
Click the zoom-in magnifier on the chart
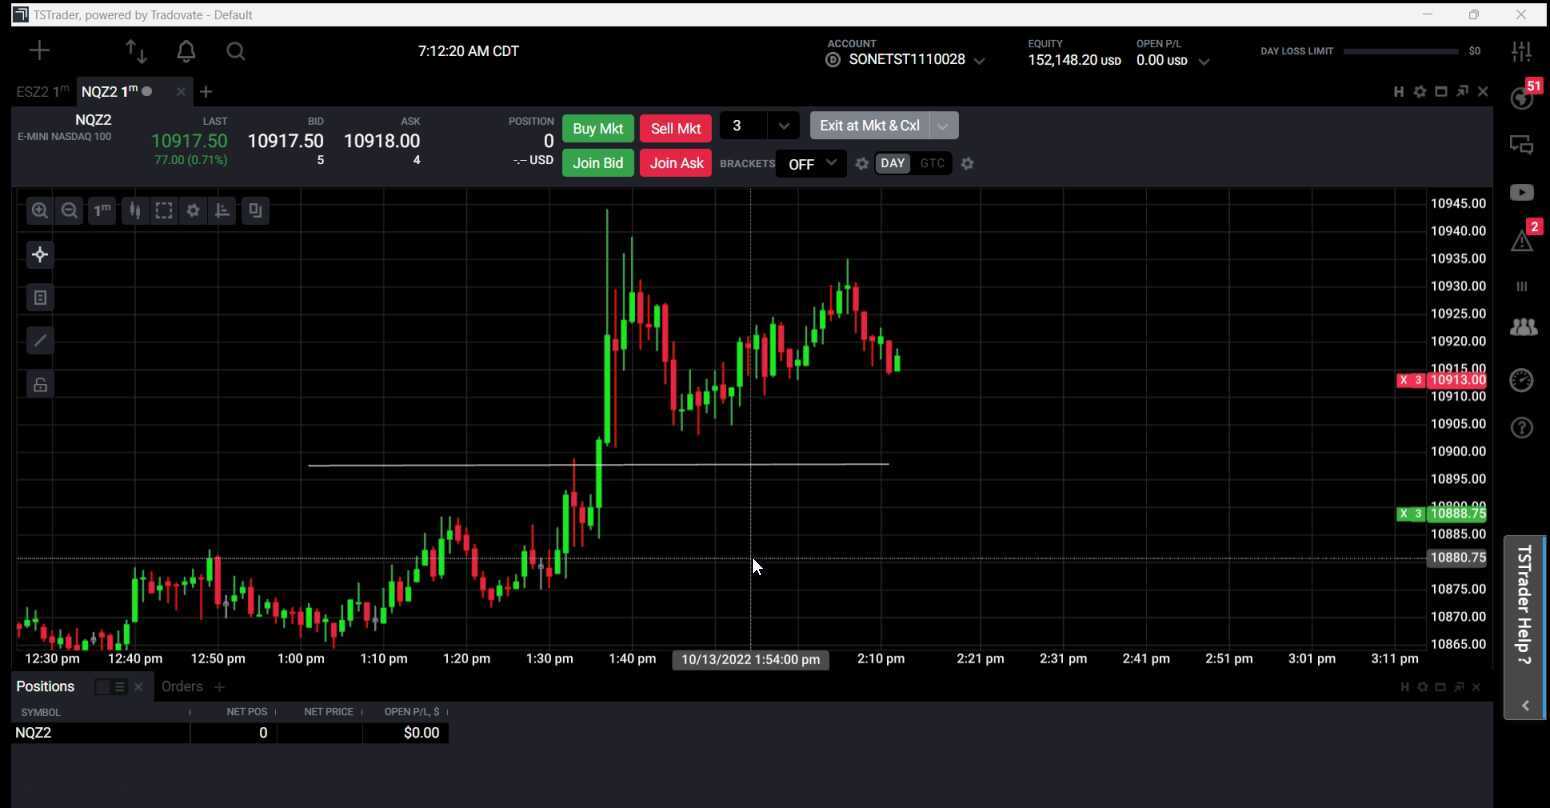click(x=40, y=210)
